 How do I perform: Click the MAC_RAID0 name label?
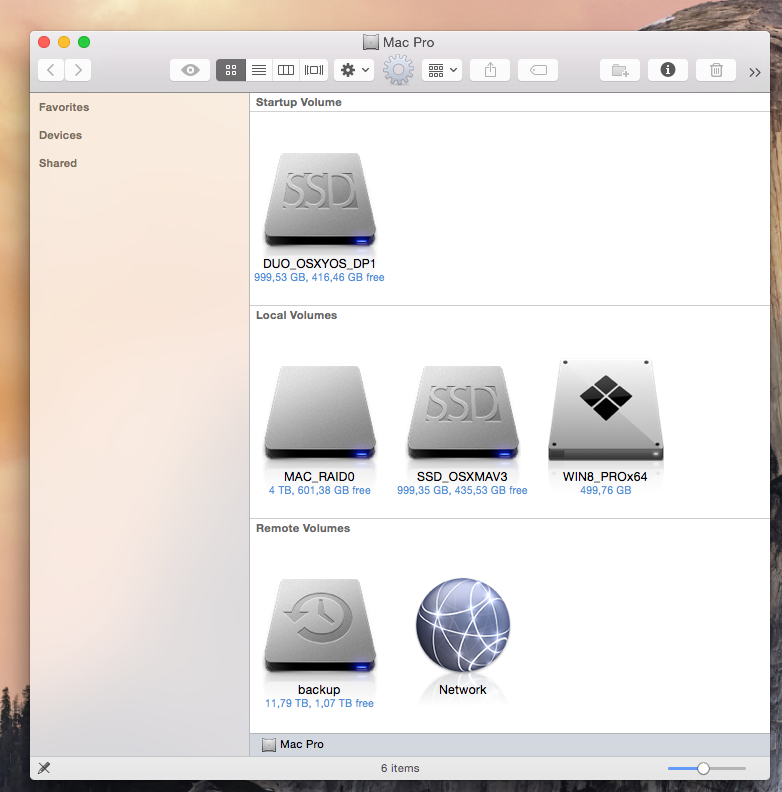click(x=319, y=477)
